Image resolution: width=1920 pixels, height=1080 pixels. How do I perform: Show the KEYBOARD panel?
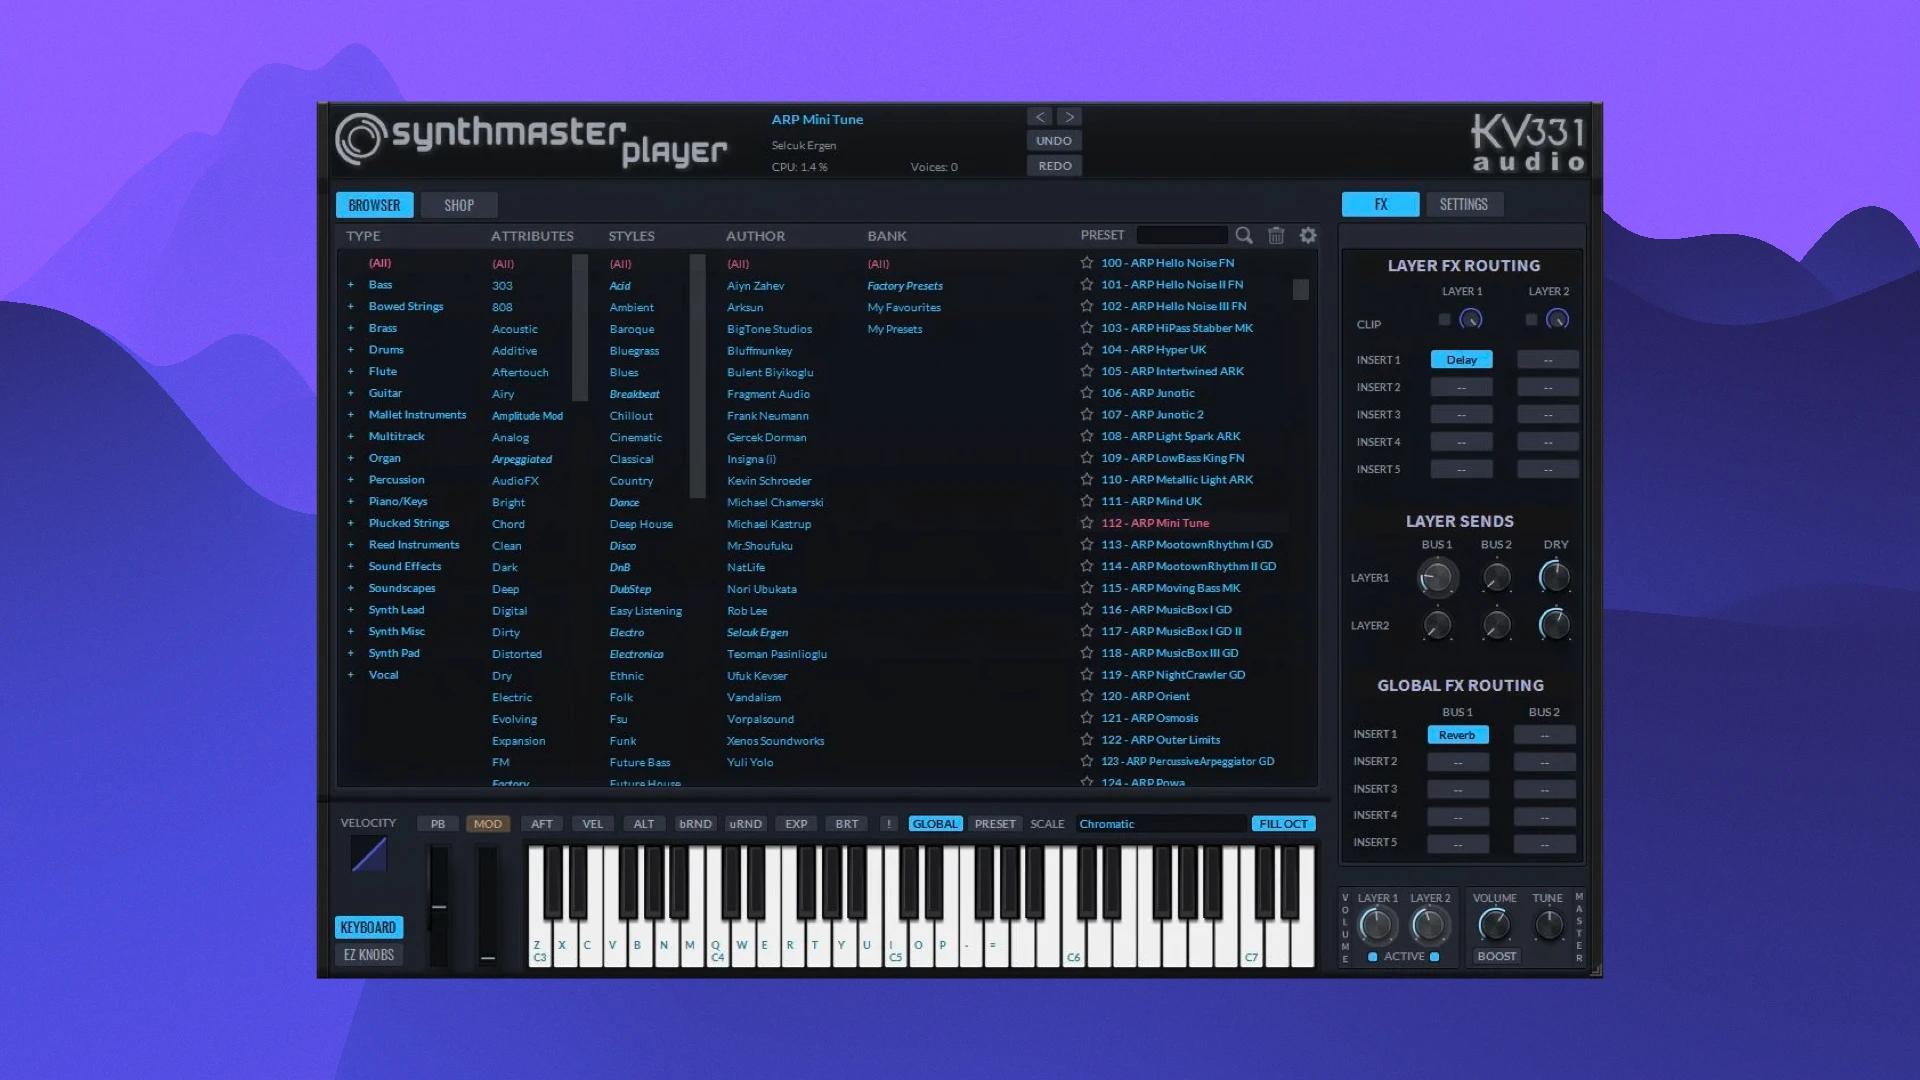point(368,927)
